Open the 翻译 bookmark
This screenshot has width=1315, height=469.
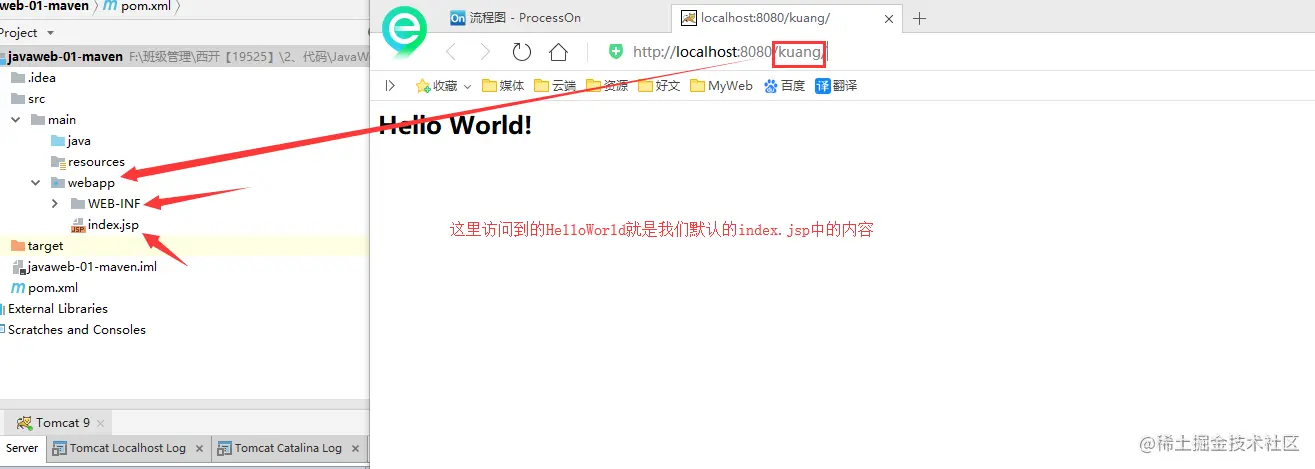836,86
